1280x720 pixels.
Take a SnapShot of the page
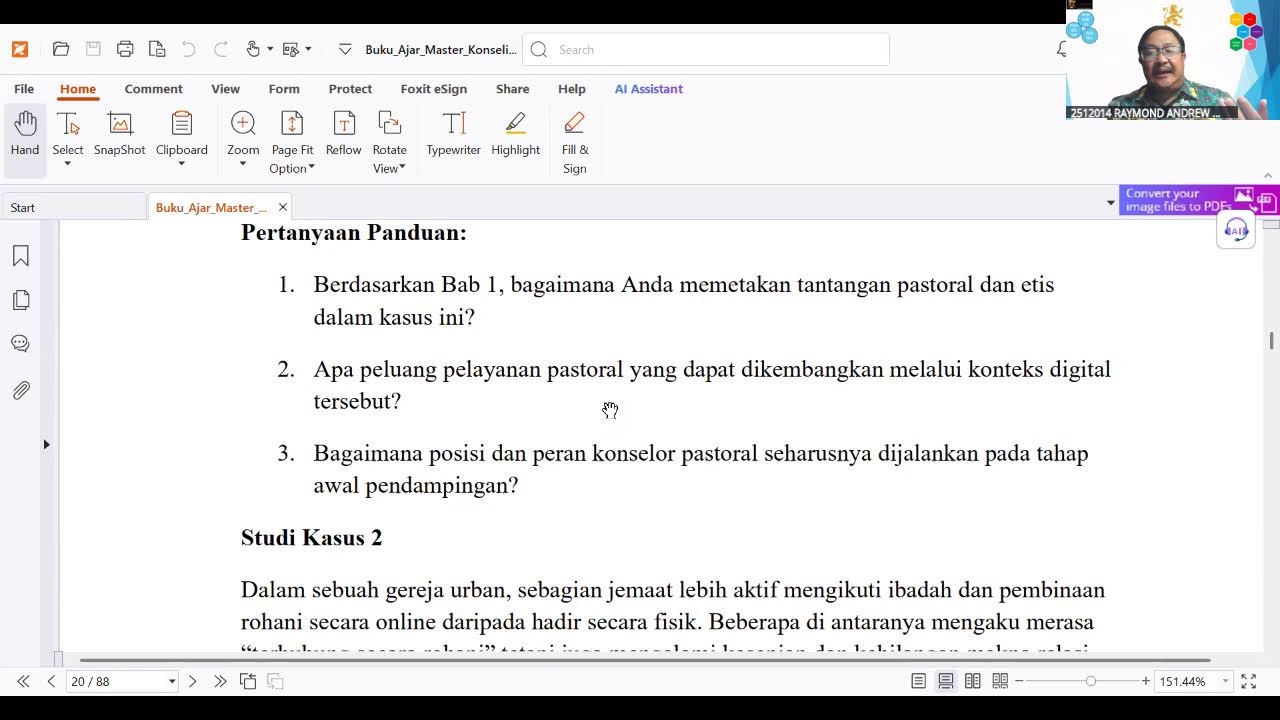point(120,135)
